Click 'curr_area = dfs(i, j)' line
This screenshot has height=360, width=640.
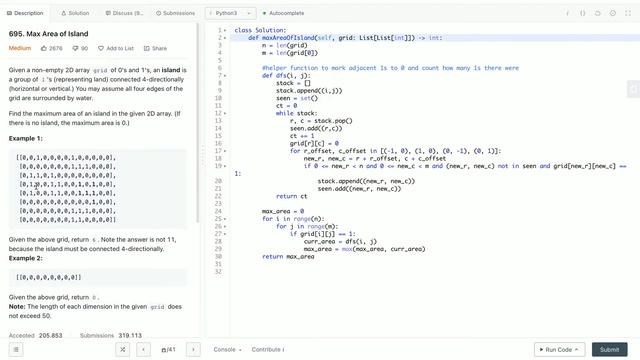tap(340, 241)
